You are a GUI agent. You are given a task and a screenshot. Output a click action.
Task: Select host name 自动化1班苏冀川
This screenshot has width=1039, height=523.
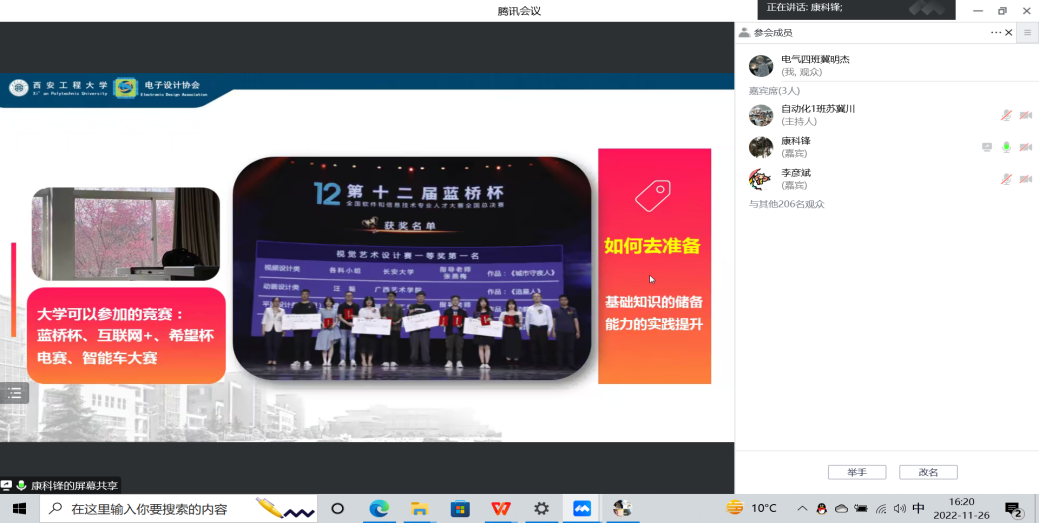pyautogui.click(x=818, y=109)
